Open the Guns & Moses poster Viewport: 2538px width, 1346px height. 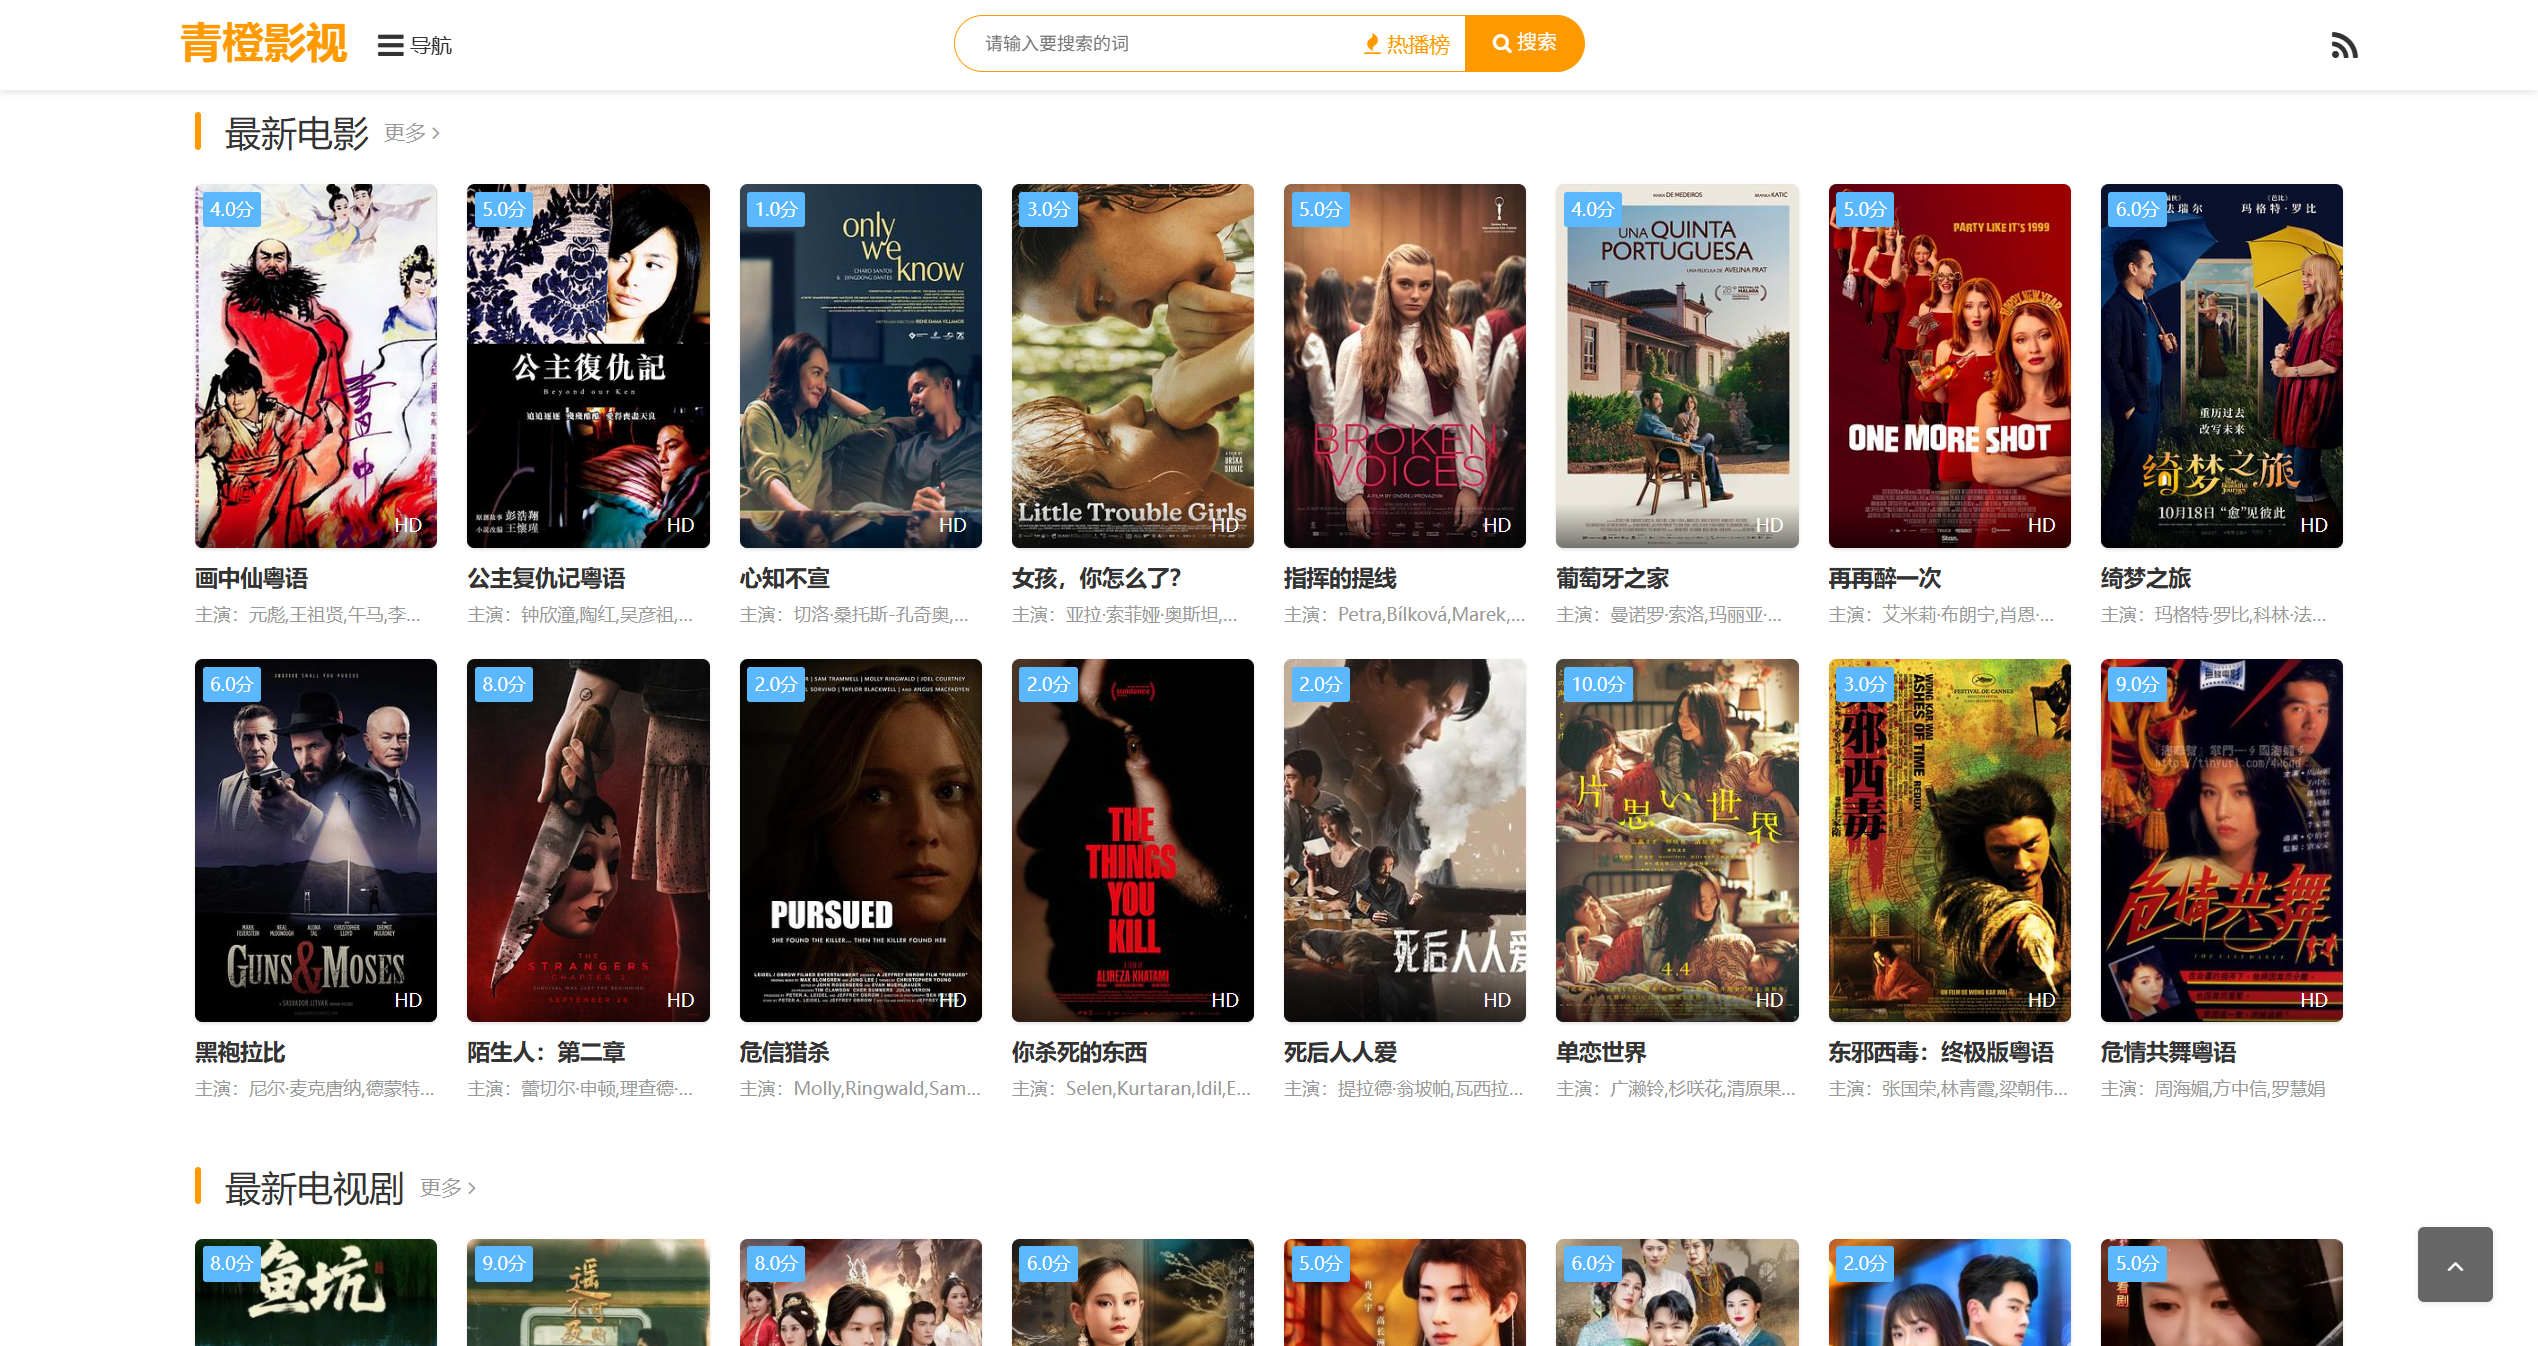point(315,840)
